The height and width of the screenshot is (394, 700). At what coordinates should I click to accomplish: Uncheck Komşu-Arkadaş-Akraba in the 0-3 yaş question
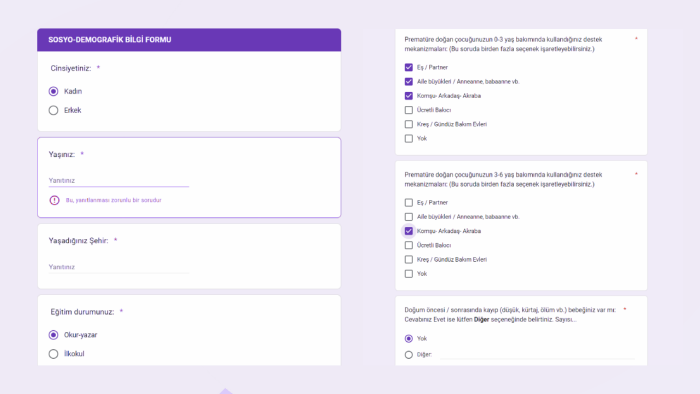coord(409,96)
